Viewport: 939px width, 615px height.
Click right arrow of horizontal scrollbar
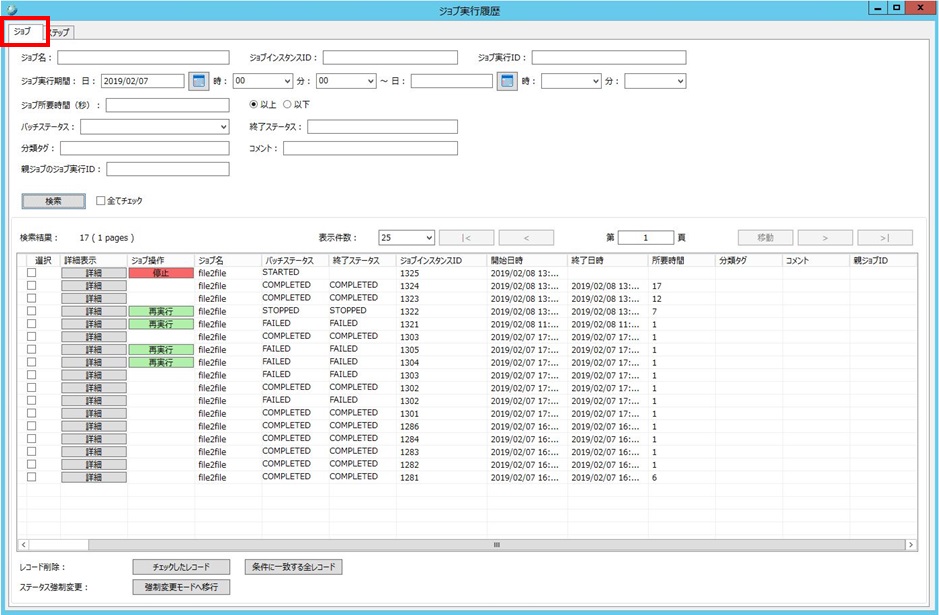910,545
